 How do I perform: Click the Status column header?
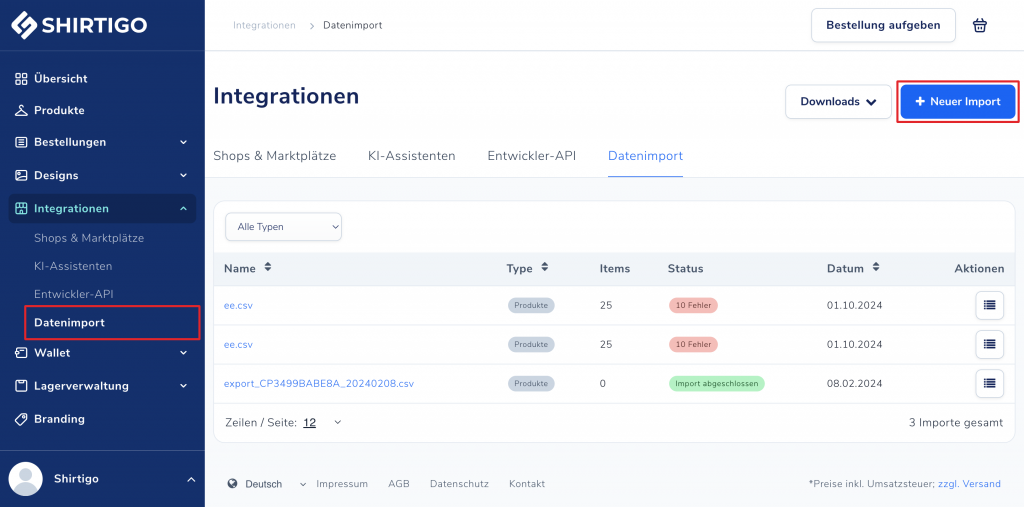click(x=686, y=269)
